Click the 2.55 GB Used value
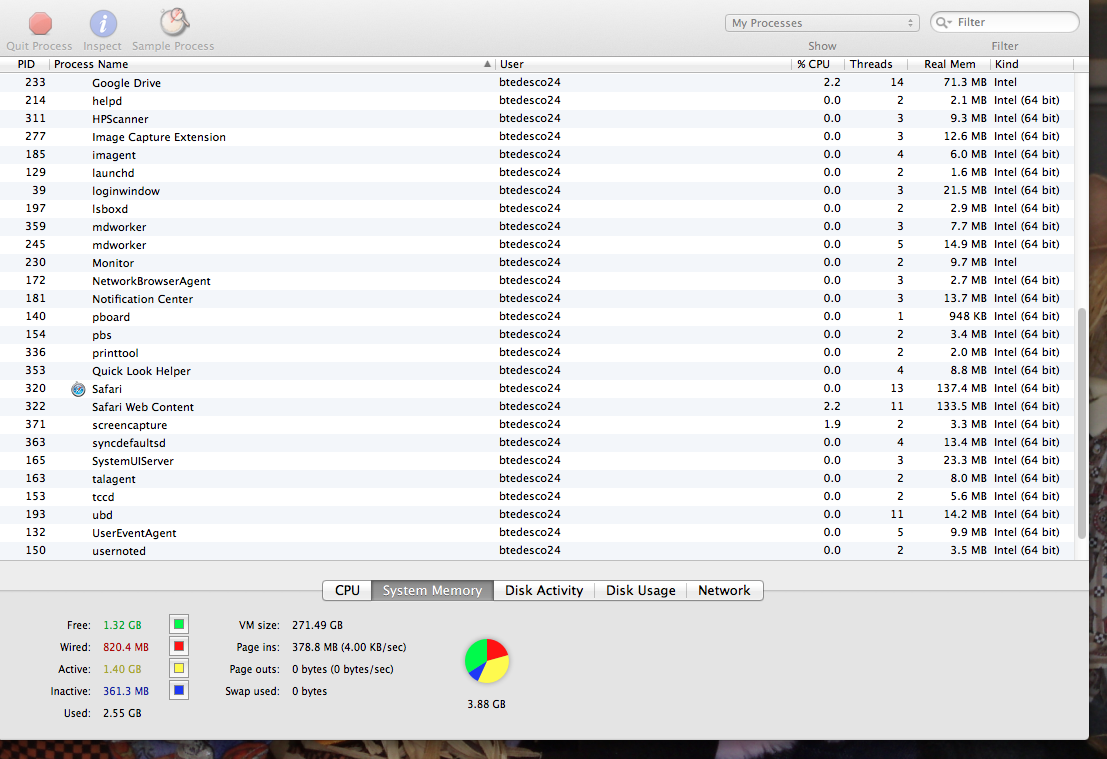The image size is (1107, 759). 122,713
